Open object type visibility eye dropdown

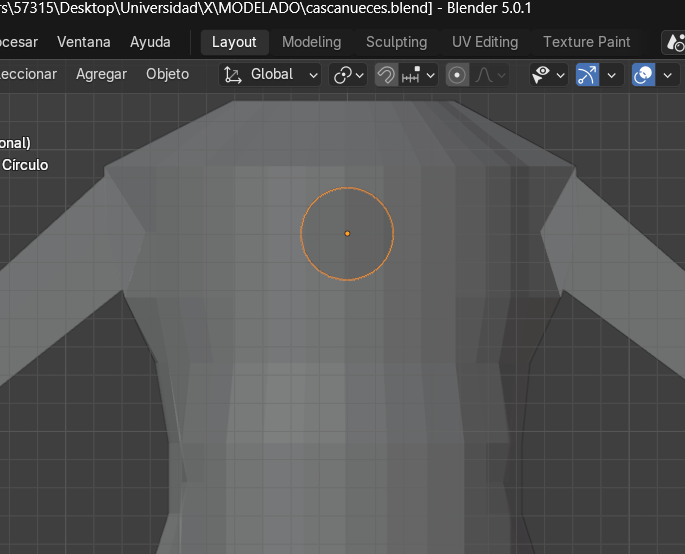point(548,75)
